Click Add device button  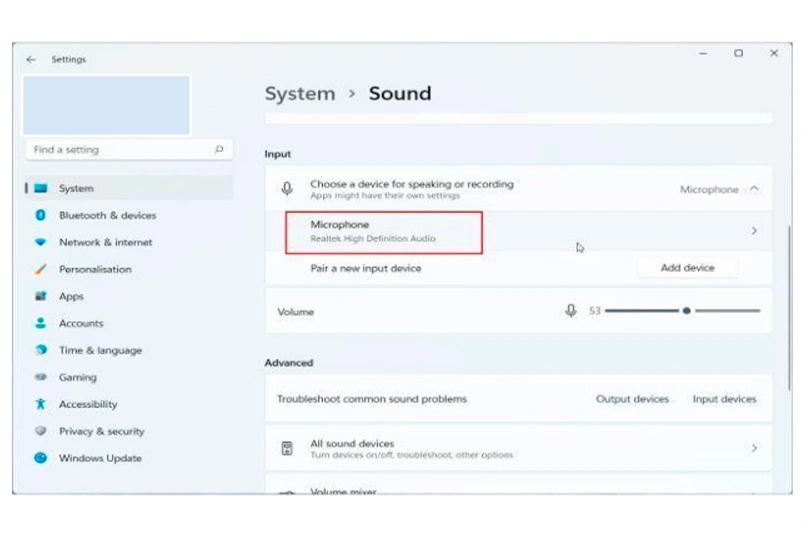[x=688, y=268]
